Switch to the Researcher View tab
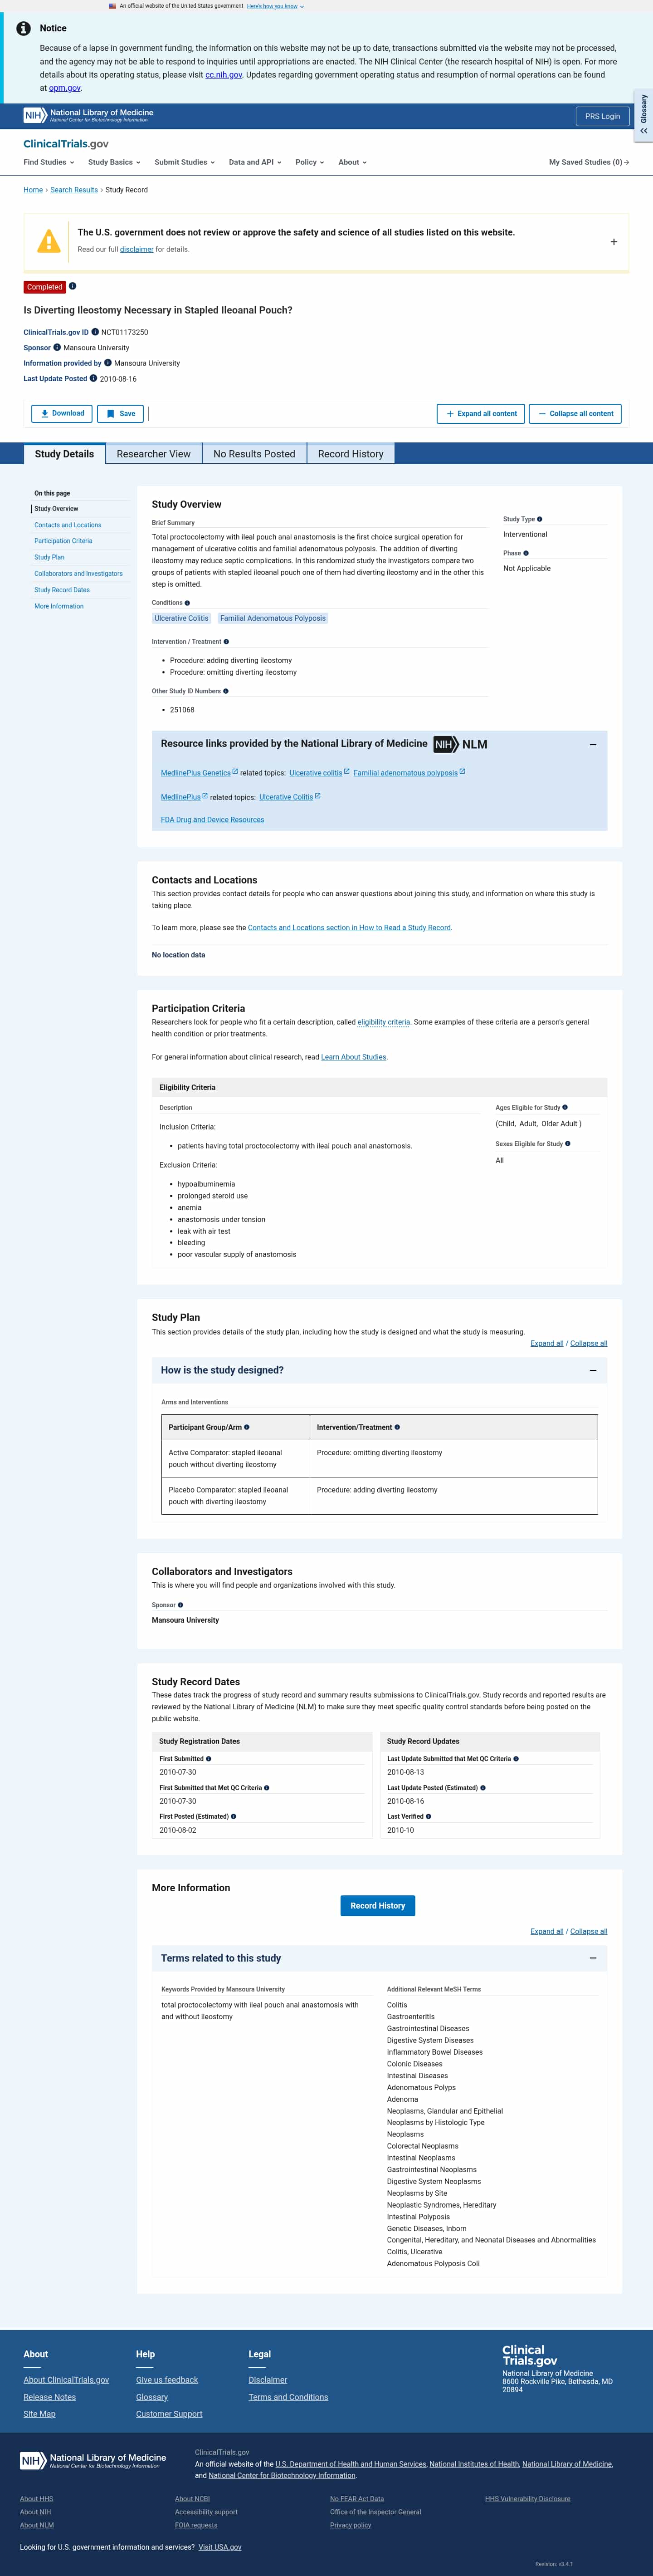 (x=153, y=454)
